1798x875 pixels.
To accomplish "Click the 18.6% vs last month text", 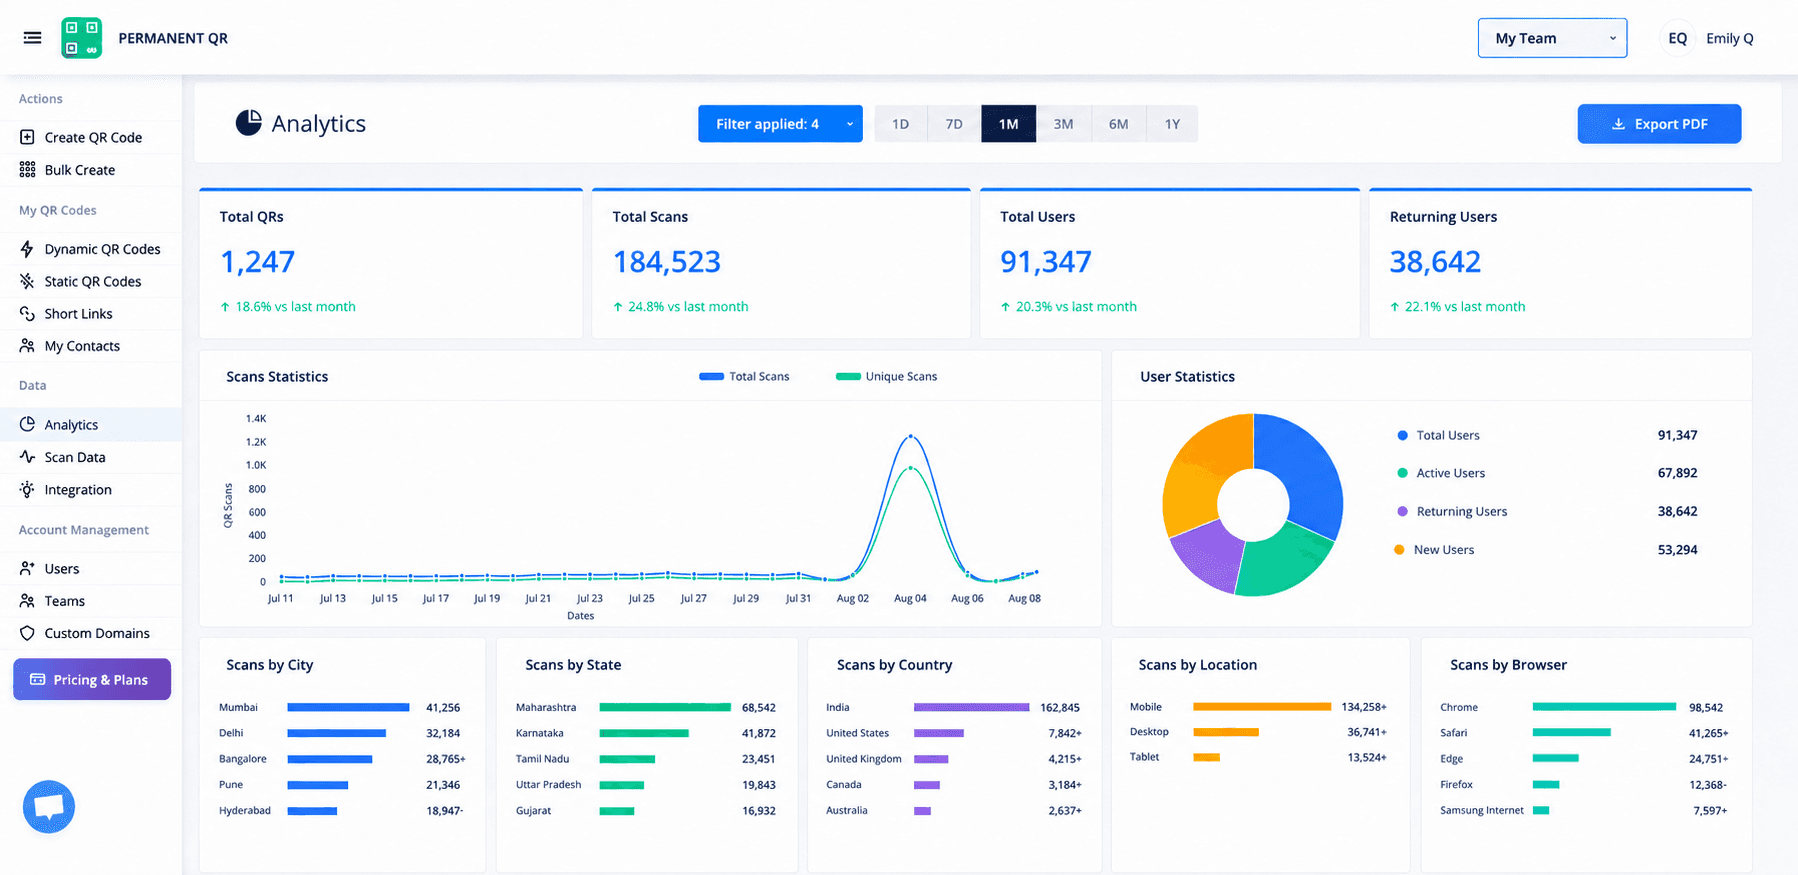I will pos(295,306).
